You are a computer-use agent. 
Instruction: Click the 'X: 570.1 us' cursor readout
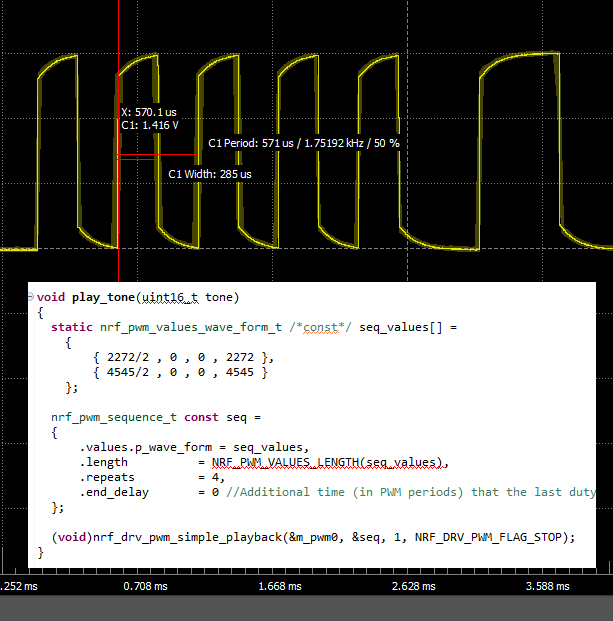point(149,112)
